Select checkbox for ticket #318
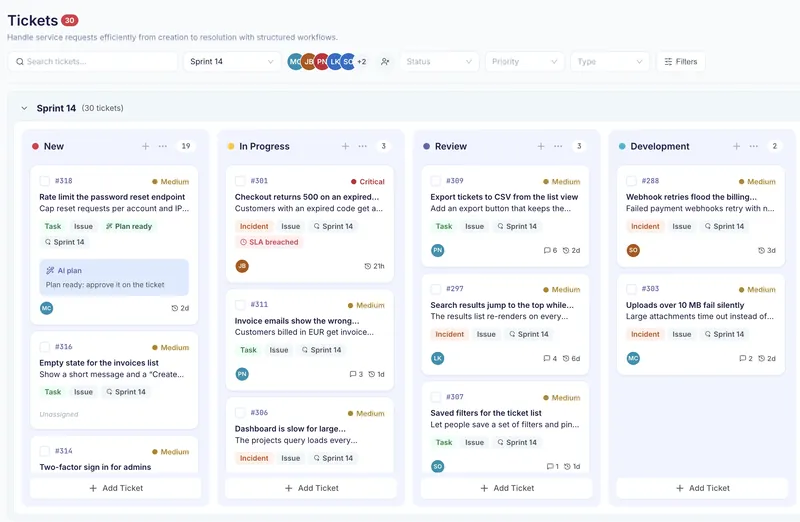 click(x=45, y=181)
